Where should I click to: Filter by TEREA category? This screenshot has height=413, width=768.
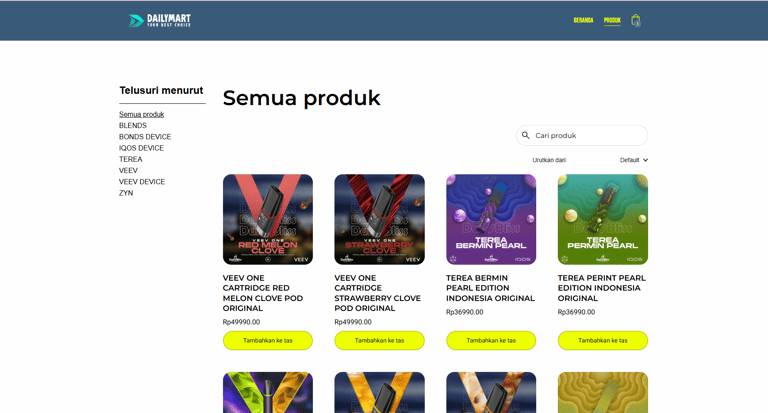tap(130, 159)
